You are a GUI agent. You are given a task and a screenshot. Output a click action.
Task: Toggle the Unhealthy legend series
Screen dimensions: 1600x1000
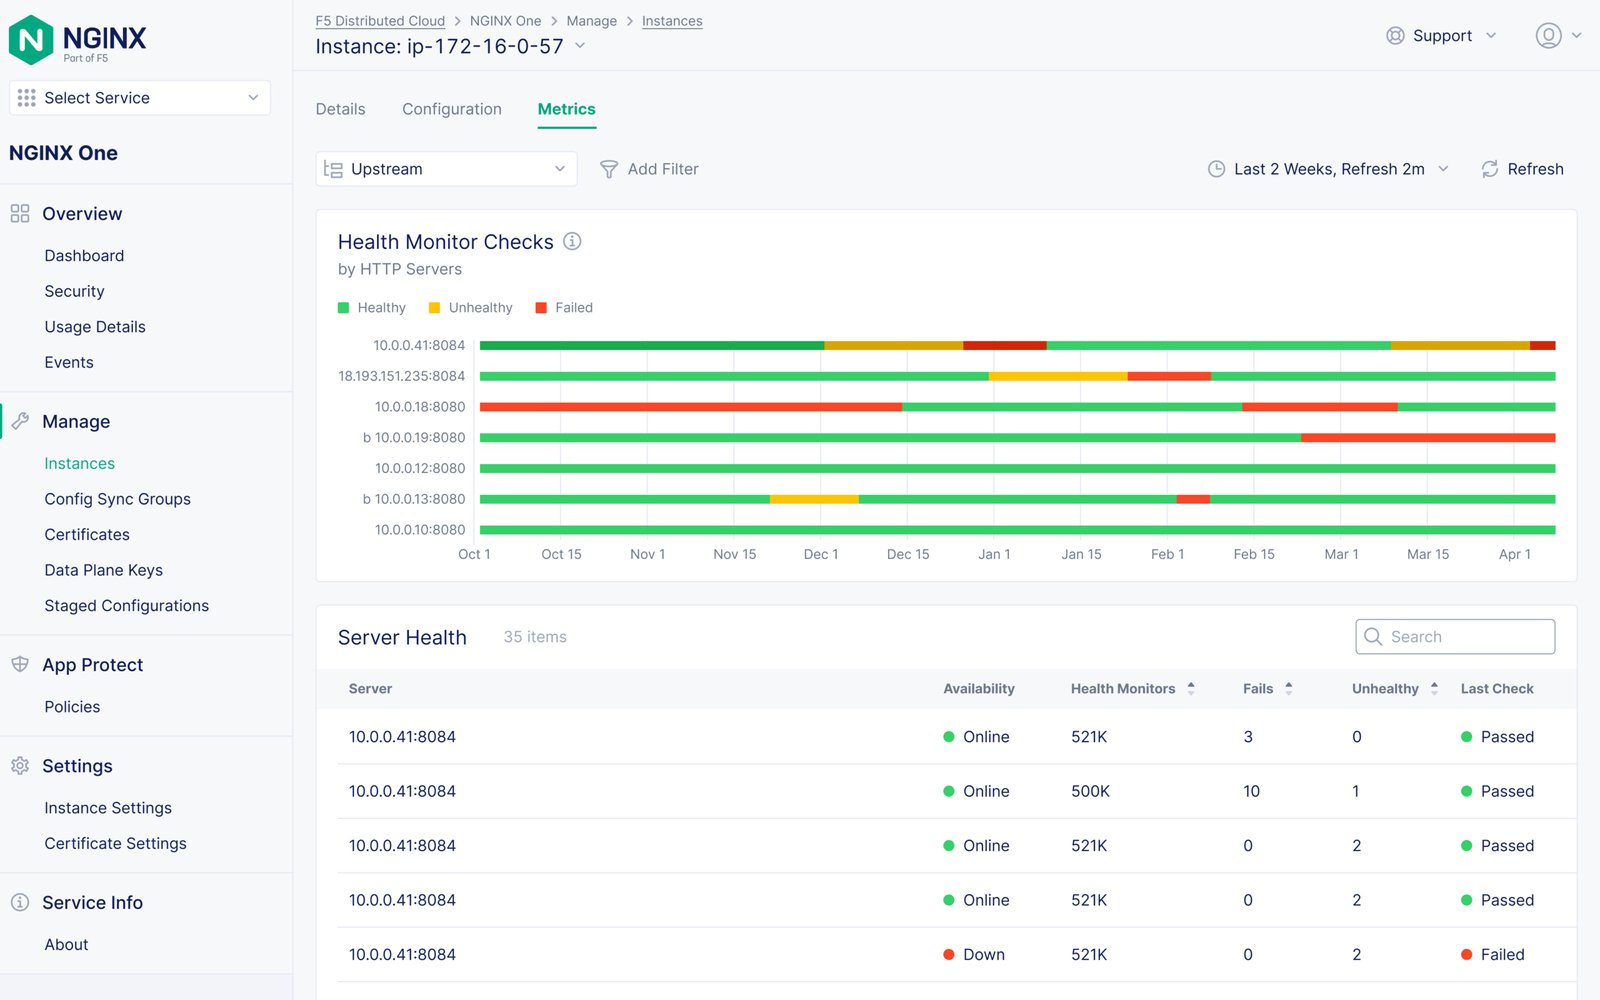point(470,308)
